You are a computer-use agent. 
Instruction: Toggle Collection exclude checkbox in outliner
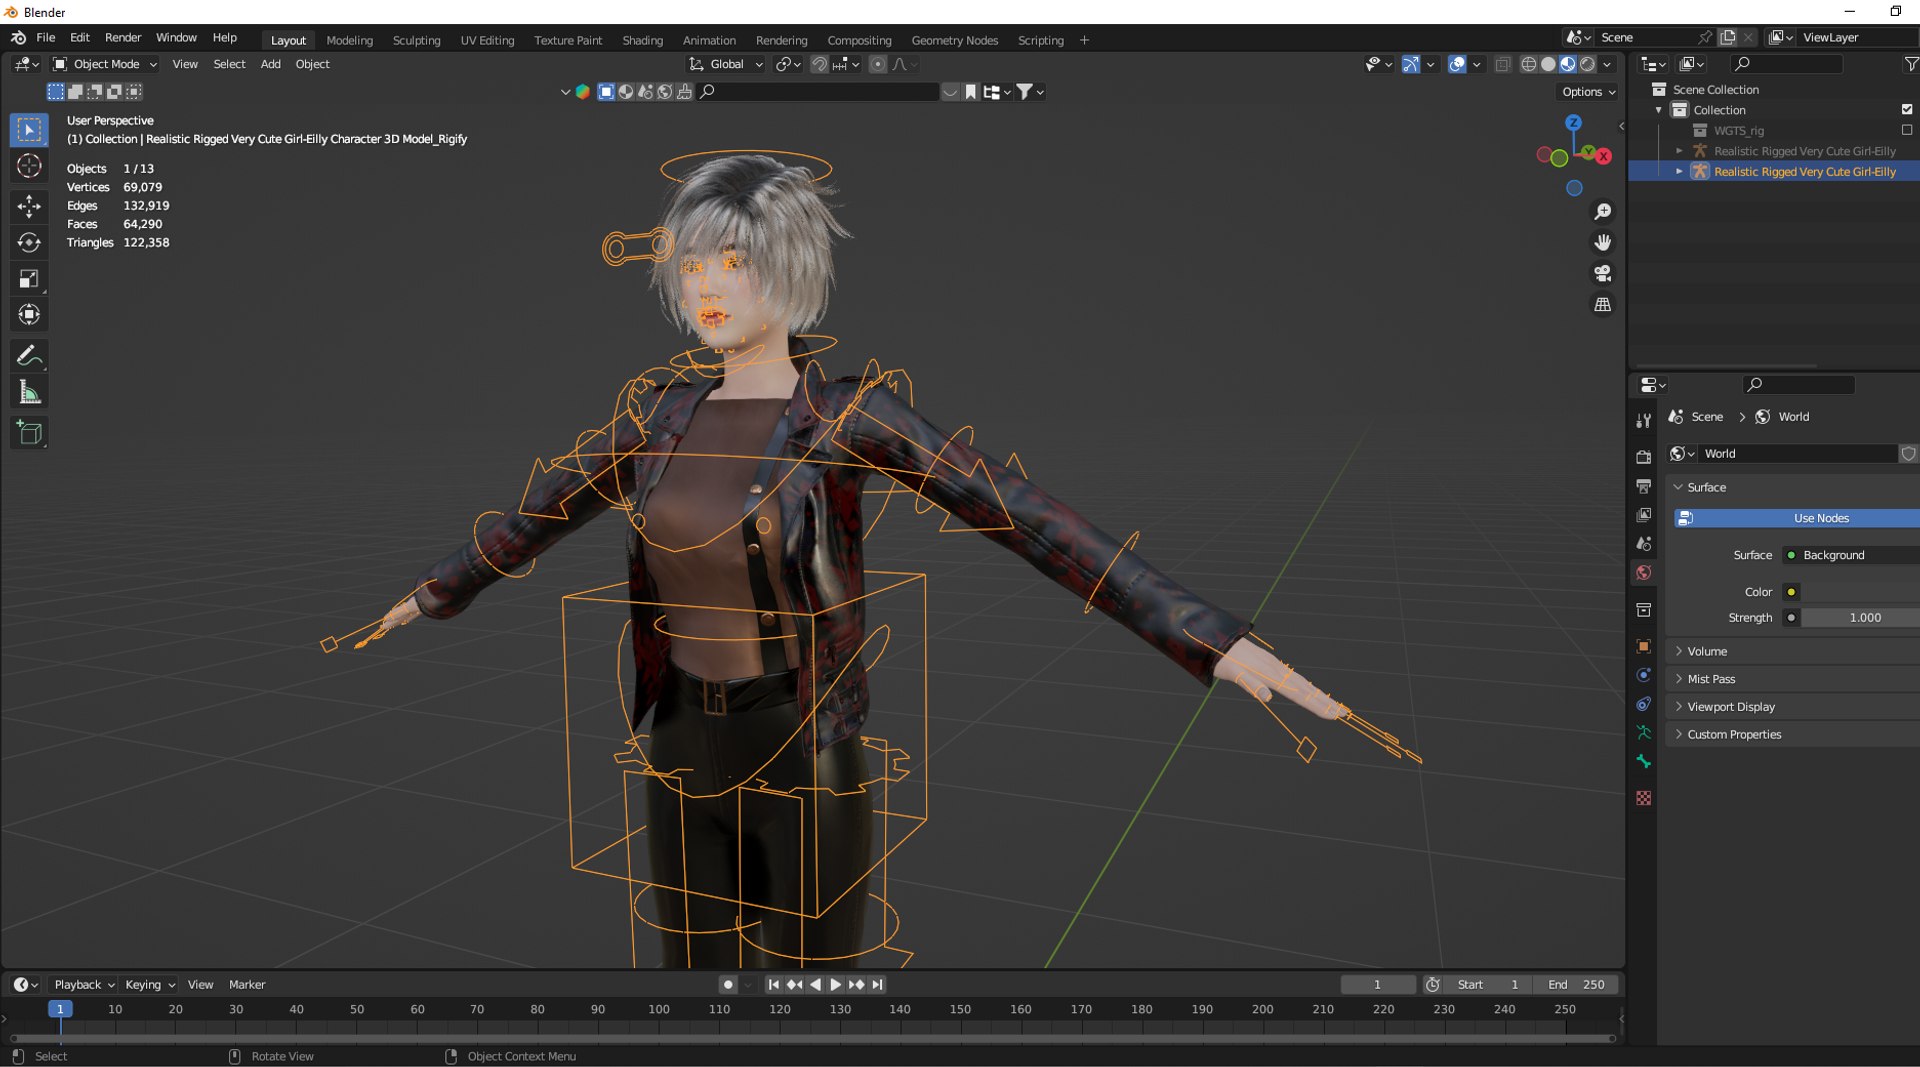(1907, 110)
